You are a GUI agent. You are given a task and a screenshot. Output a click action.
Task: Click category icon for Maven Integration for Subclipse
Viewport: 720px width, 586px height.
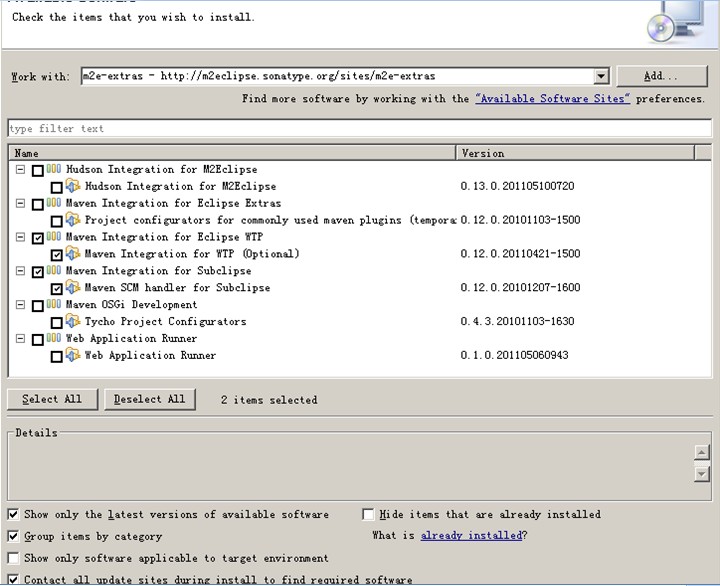click(53, 270)
